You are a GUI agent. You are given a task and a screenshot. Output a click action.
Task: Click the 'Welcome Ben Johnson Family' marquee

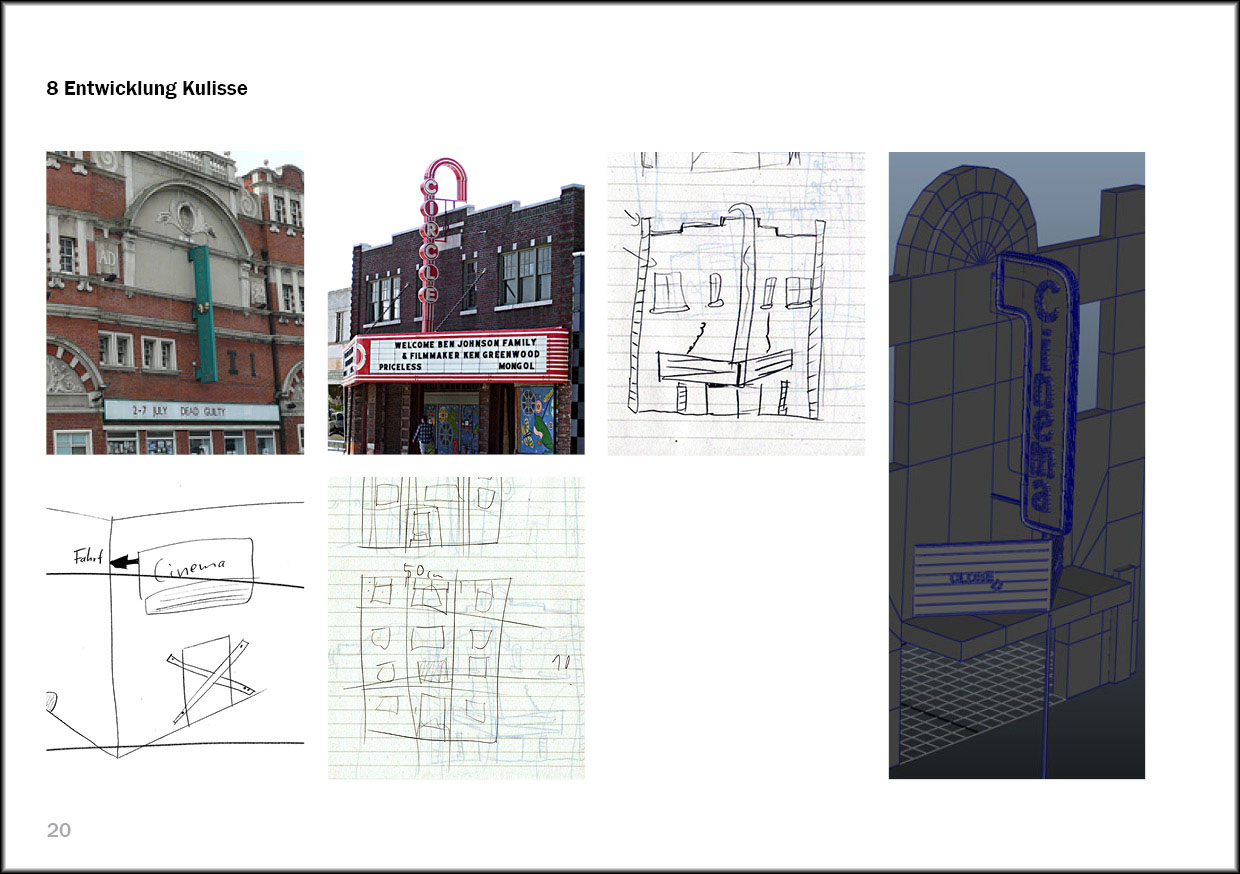click(x=457, y=355)
